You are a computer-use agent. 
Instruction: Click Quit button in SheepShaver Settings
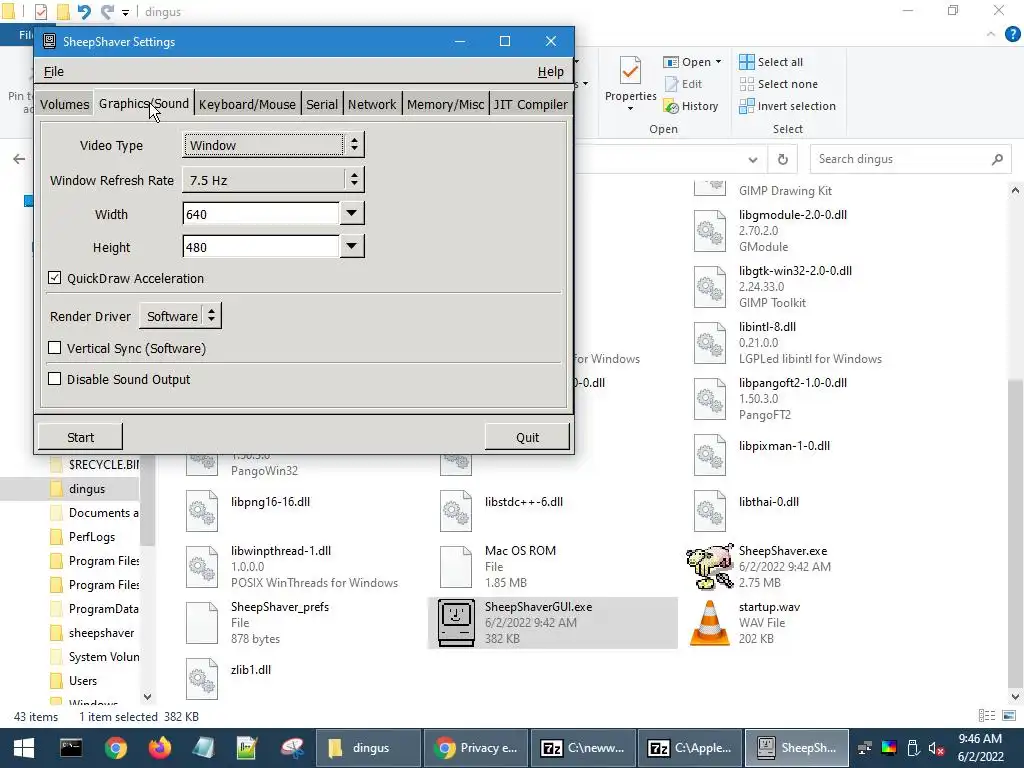527,437
